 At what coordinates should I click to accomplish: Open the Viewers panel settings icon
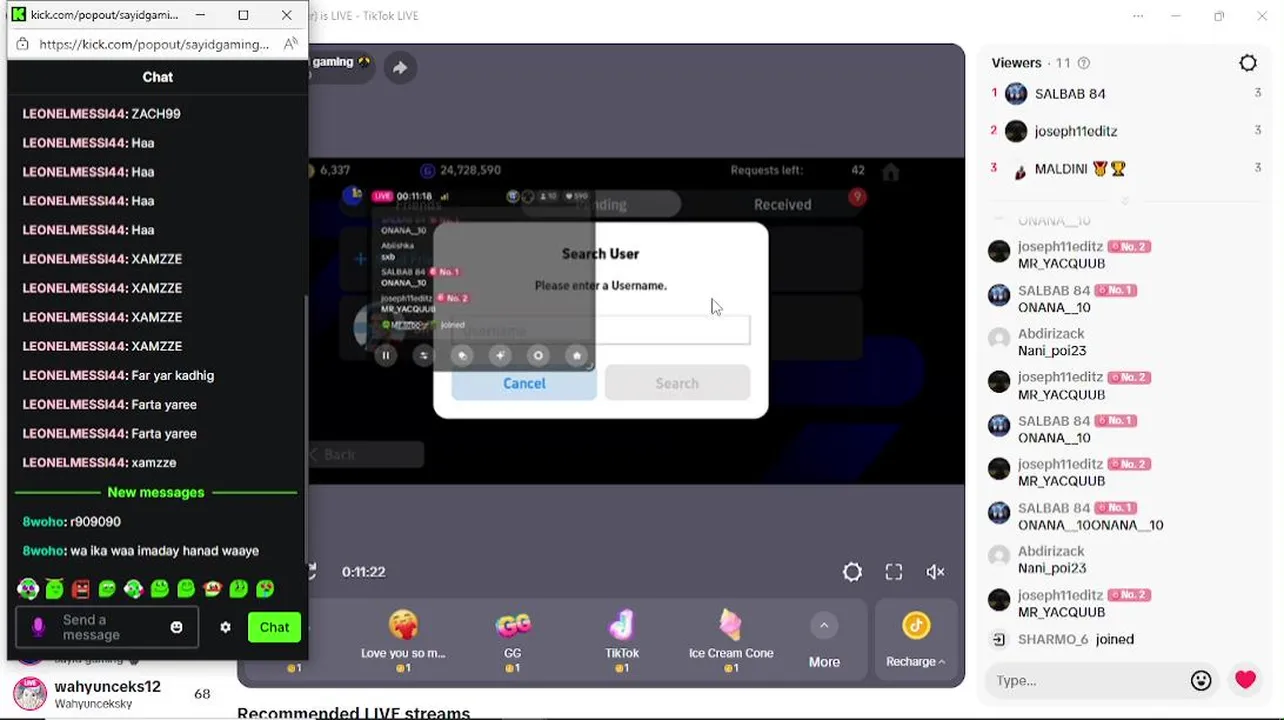point(1248,63)
